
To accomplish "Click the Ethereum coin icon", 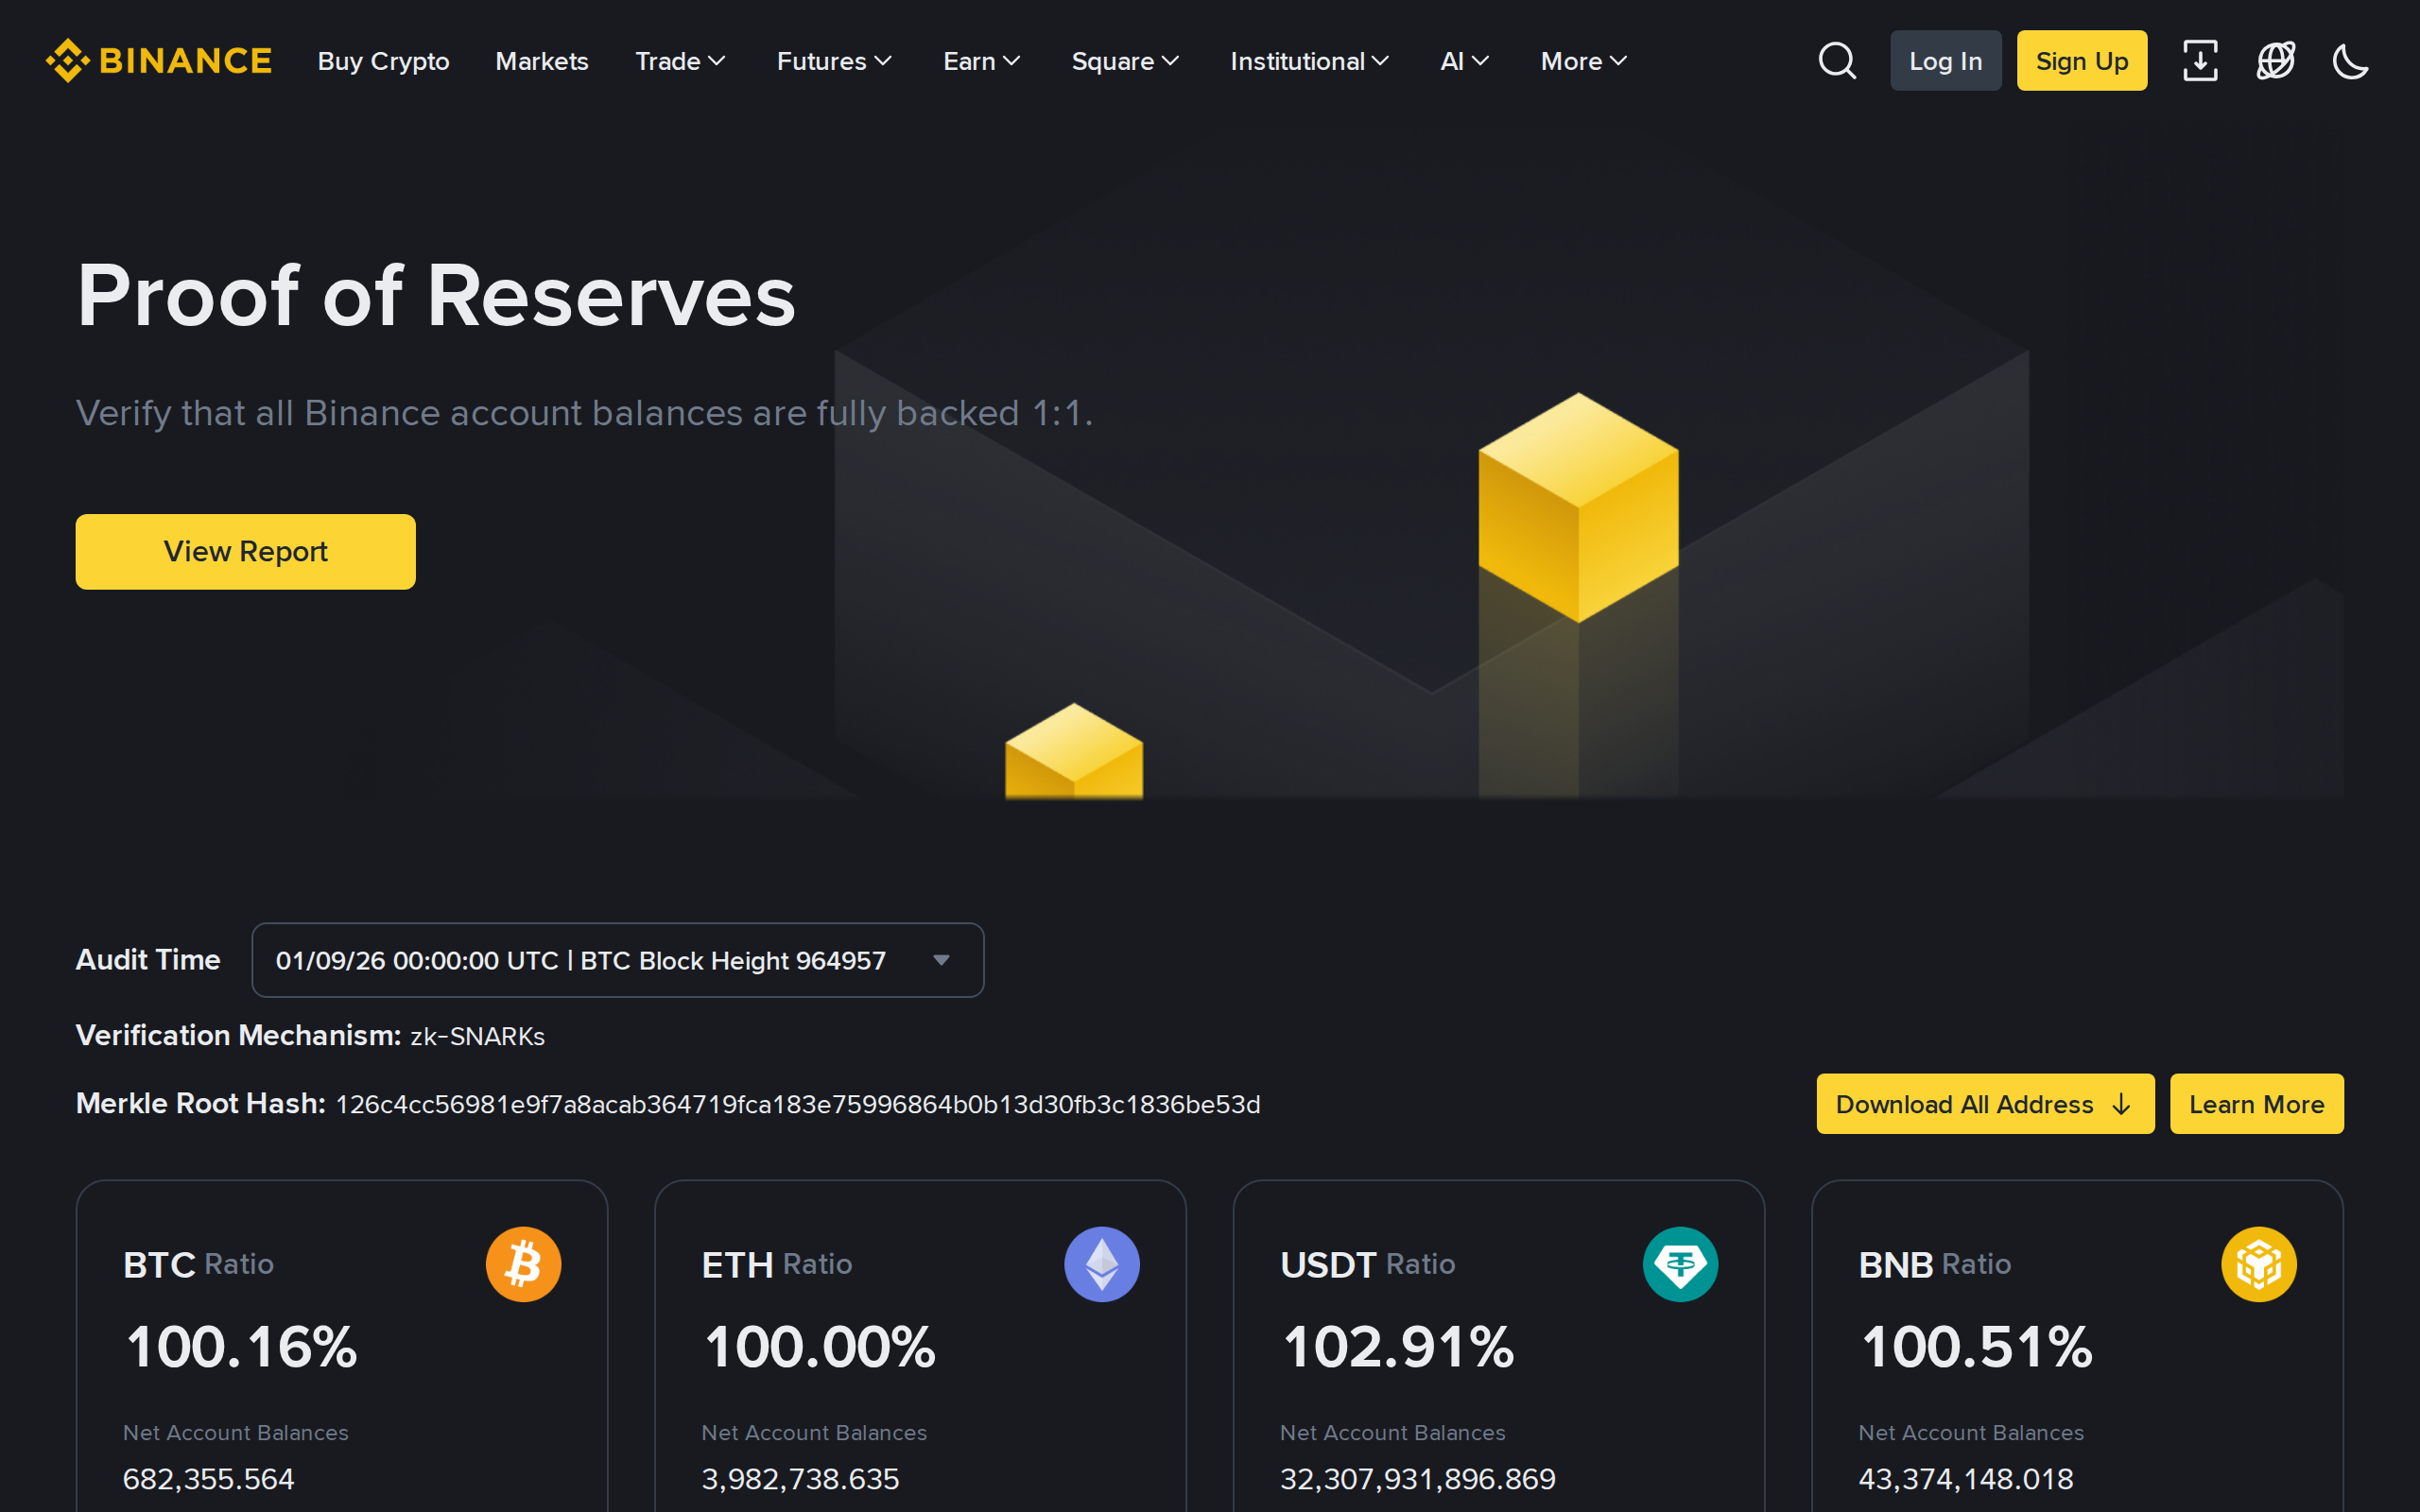I will click(x=1102, y=1264).
